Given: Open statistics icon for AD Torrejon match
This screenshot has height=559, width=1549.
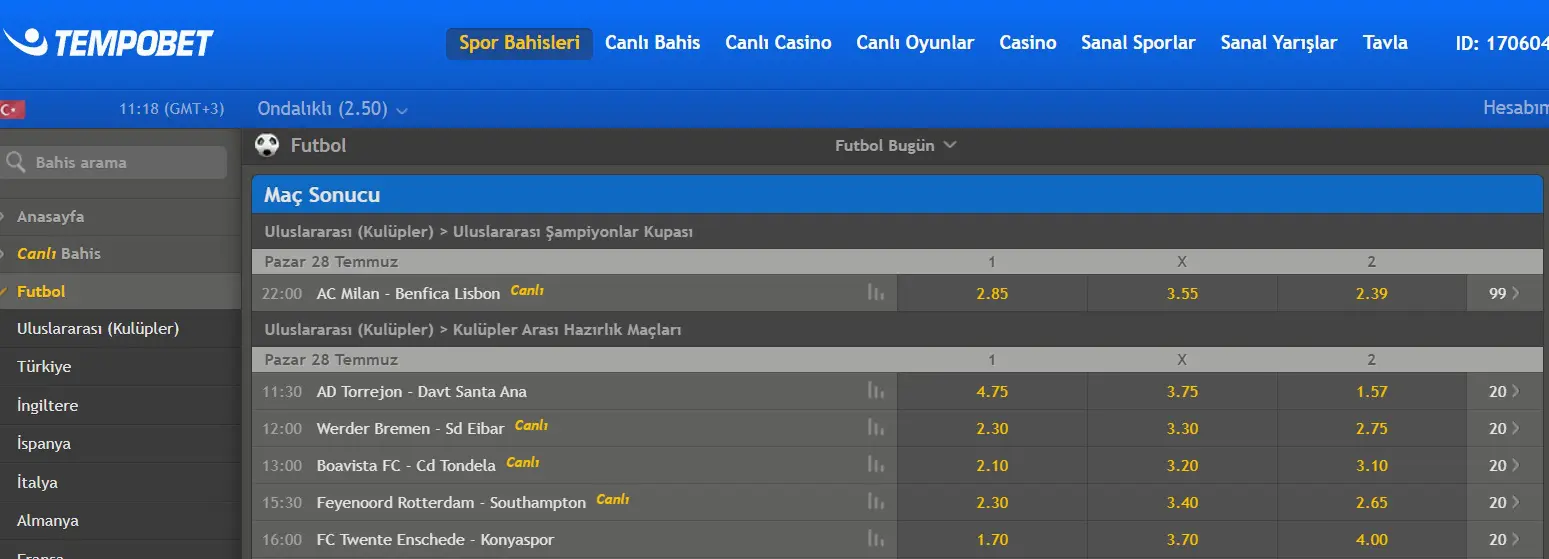Looking at the screenshot, I should click(876, 391).
